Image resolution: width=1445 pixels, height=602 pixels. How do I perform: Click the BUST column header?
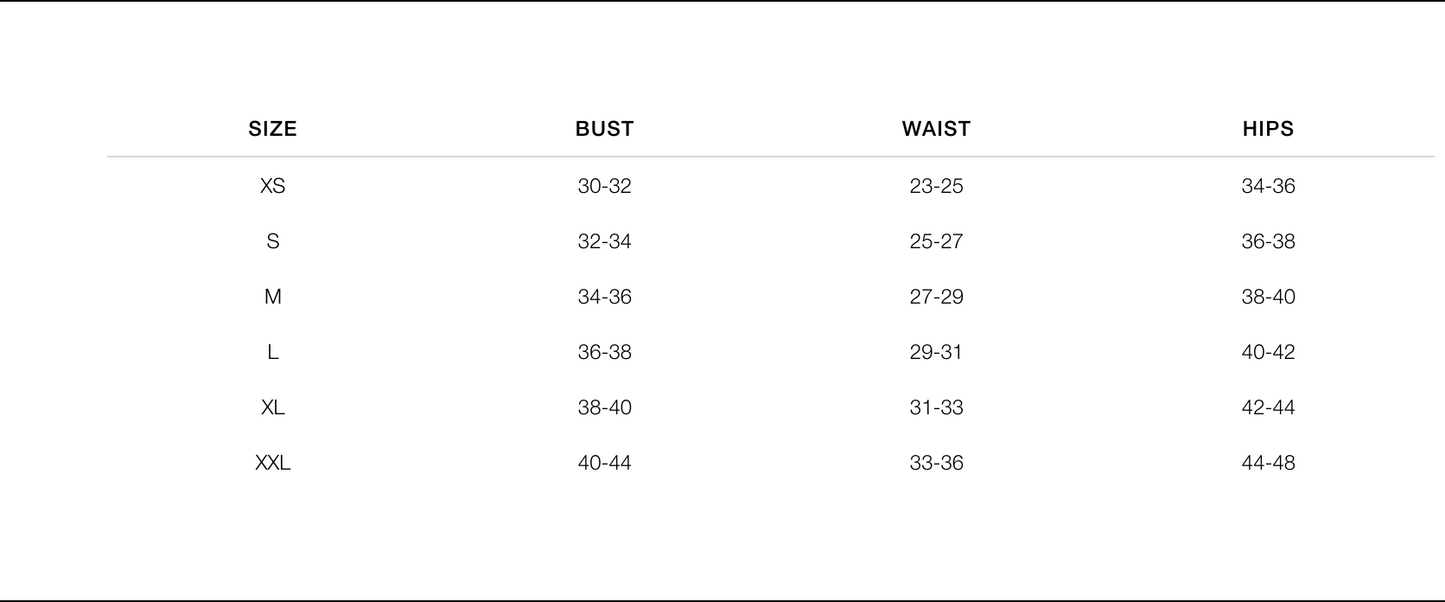coord(604,129)
